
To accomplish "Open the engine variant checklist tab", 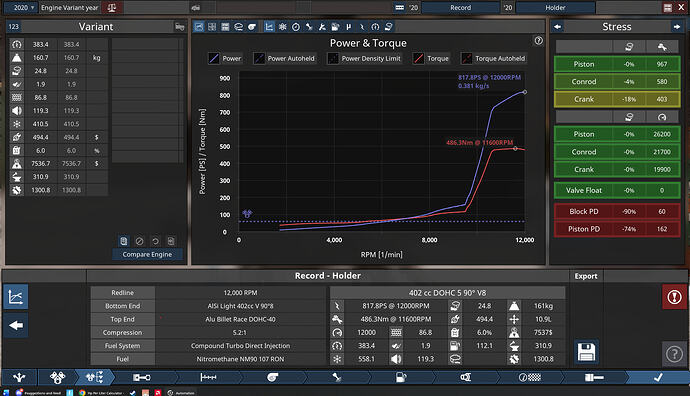I will 95,377.
